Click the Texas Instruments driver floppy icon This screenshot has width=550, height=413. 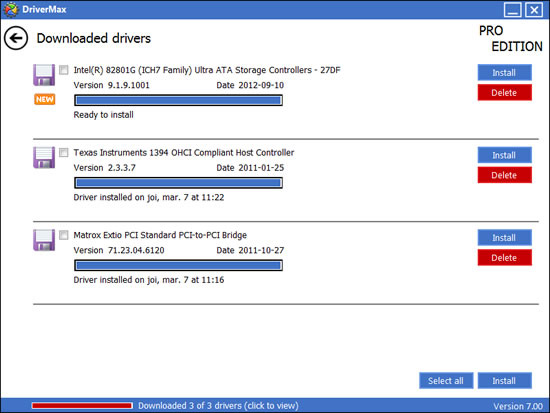tap(44, 157)
